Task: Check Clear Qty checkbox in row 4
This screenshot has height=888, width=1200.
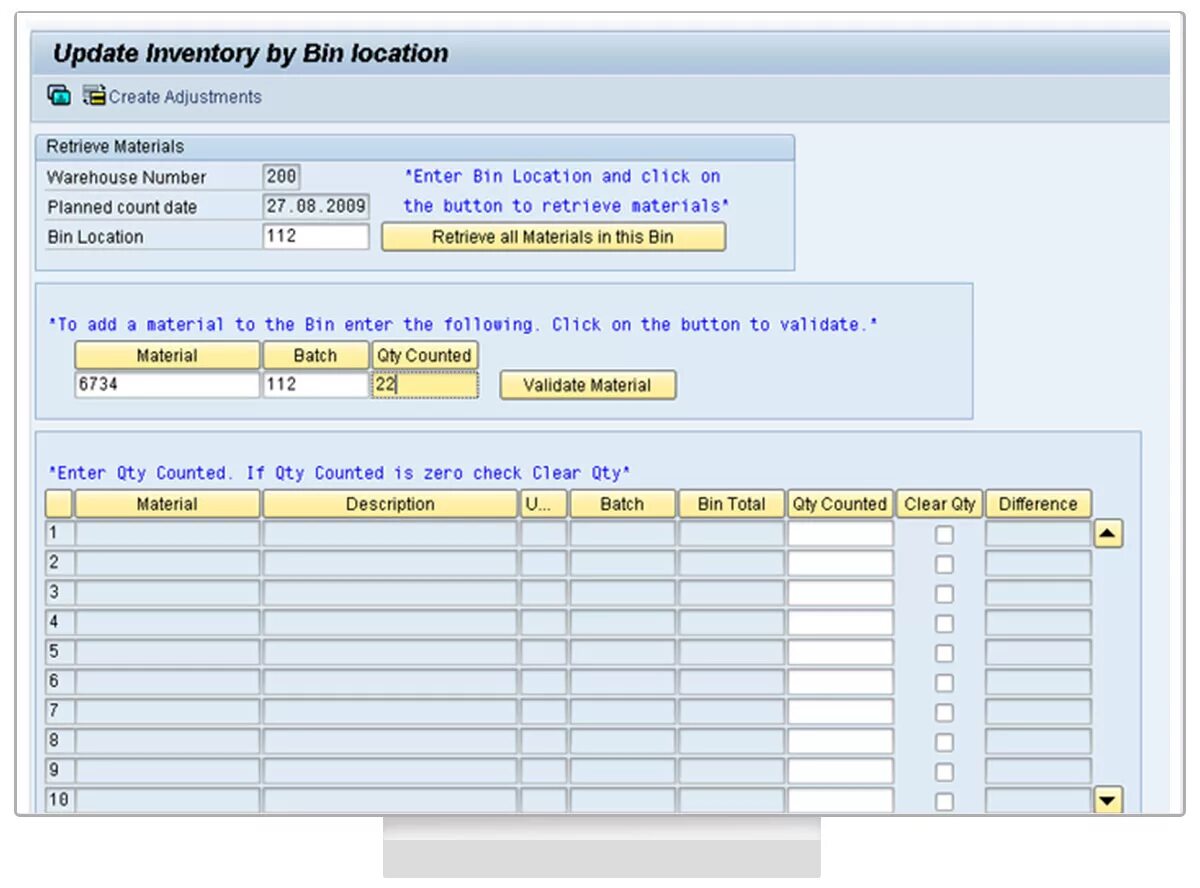Action: tap(944, 624)
